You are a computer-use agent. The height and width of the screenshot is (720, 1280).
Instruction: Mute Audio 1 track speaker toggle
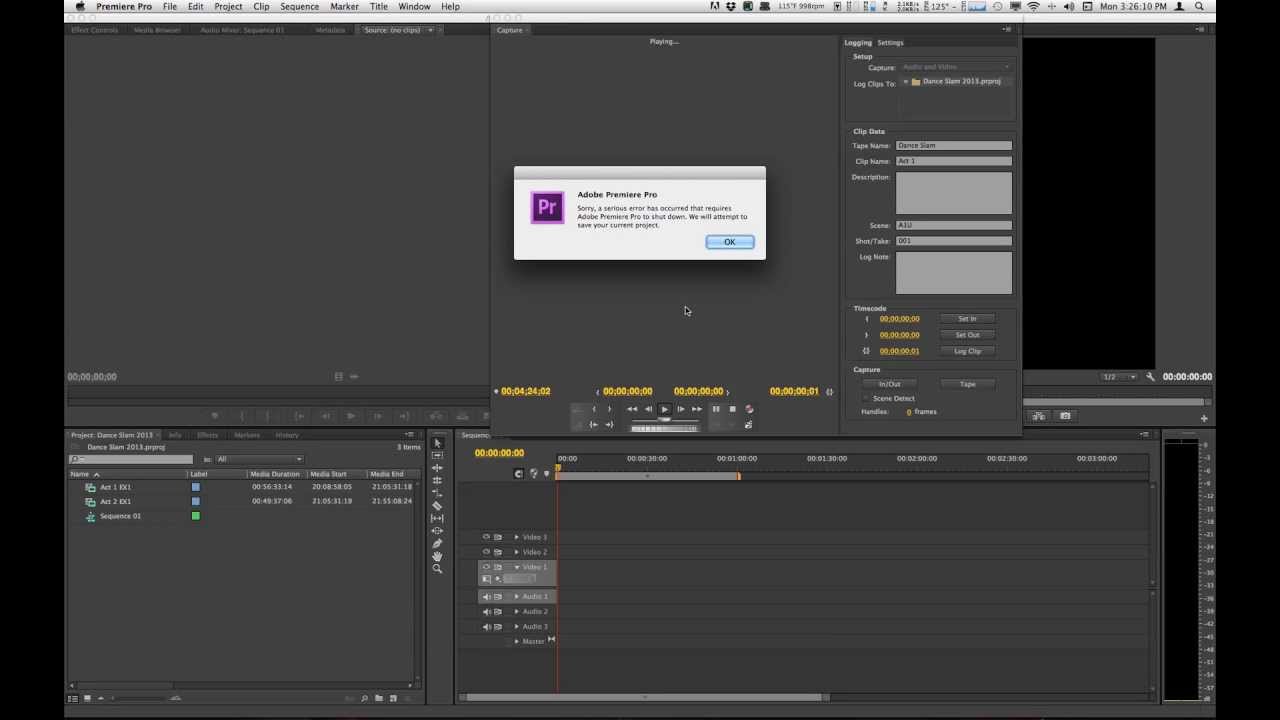[486, 597]
